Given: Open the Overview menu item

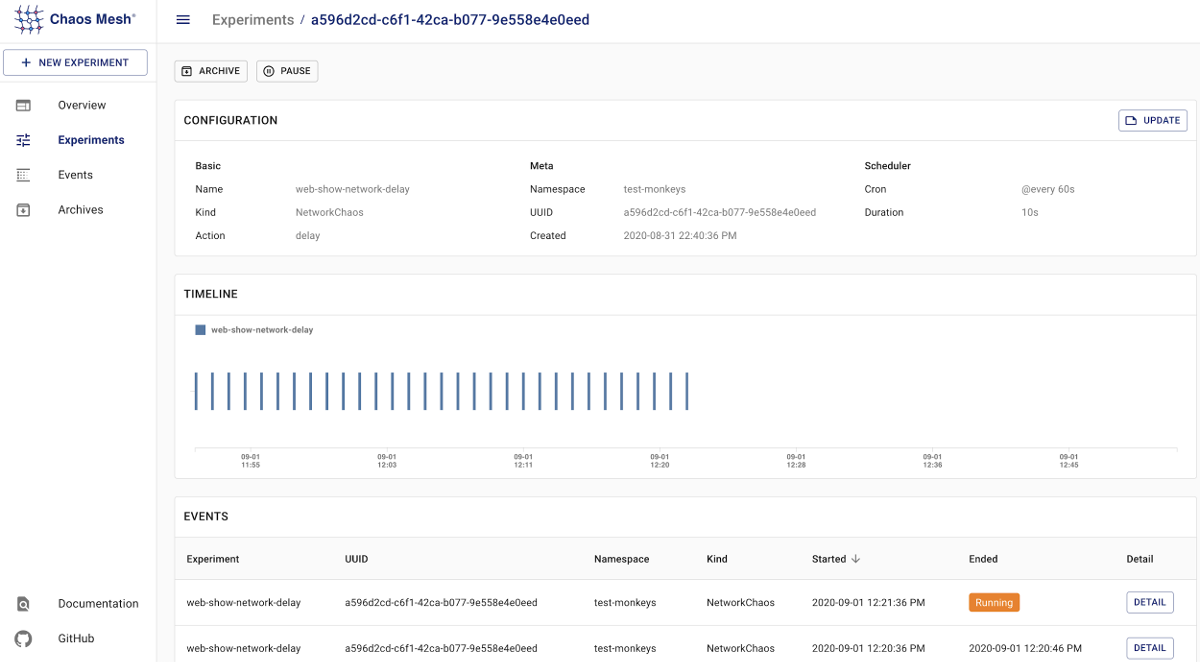Looking at the screenshot, I should [x=81, y=105].
